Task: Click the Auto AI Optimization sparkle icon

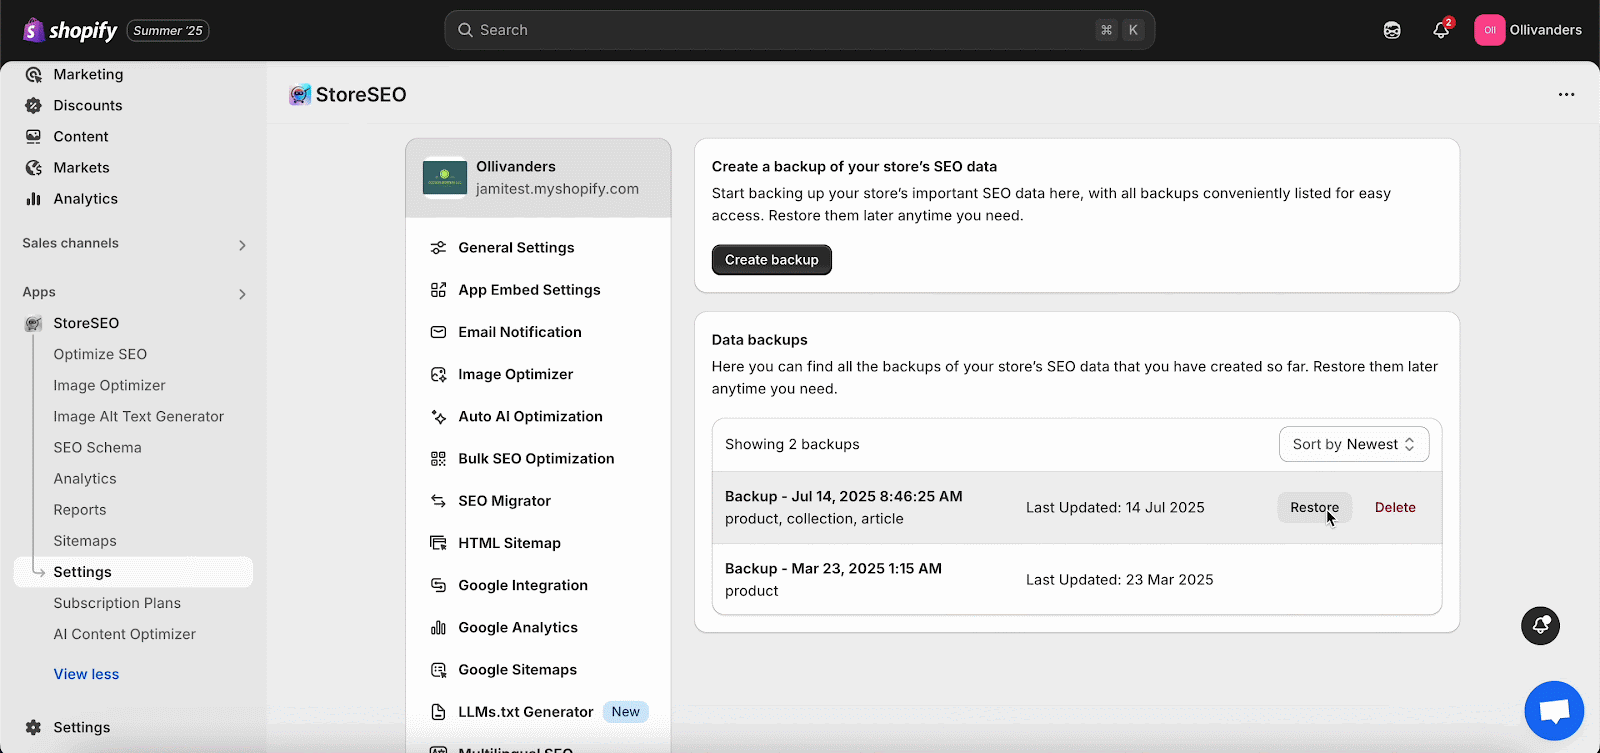Action: [438, 416]
